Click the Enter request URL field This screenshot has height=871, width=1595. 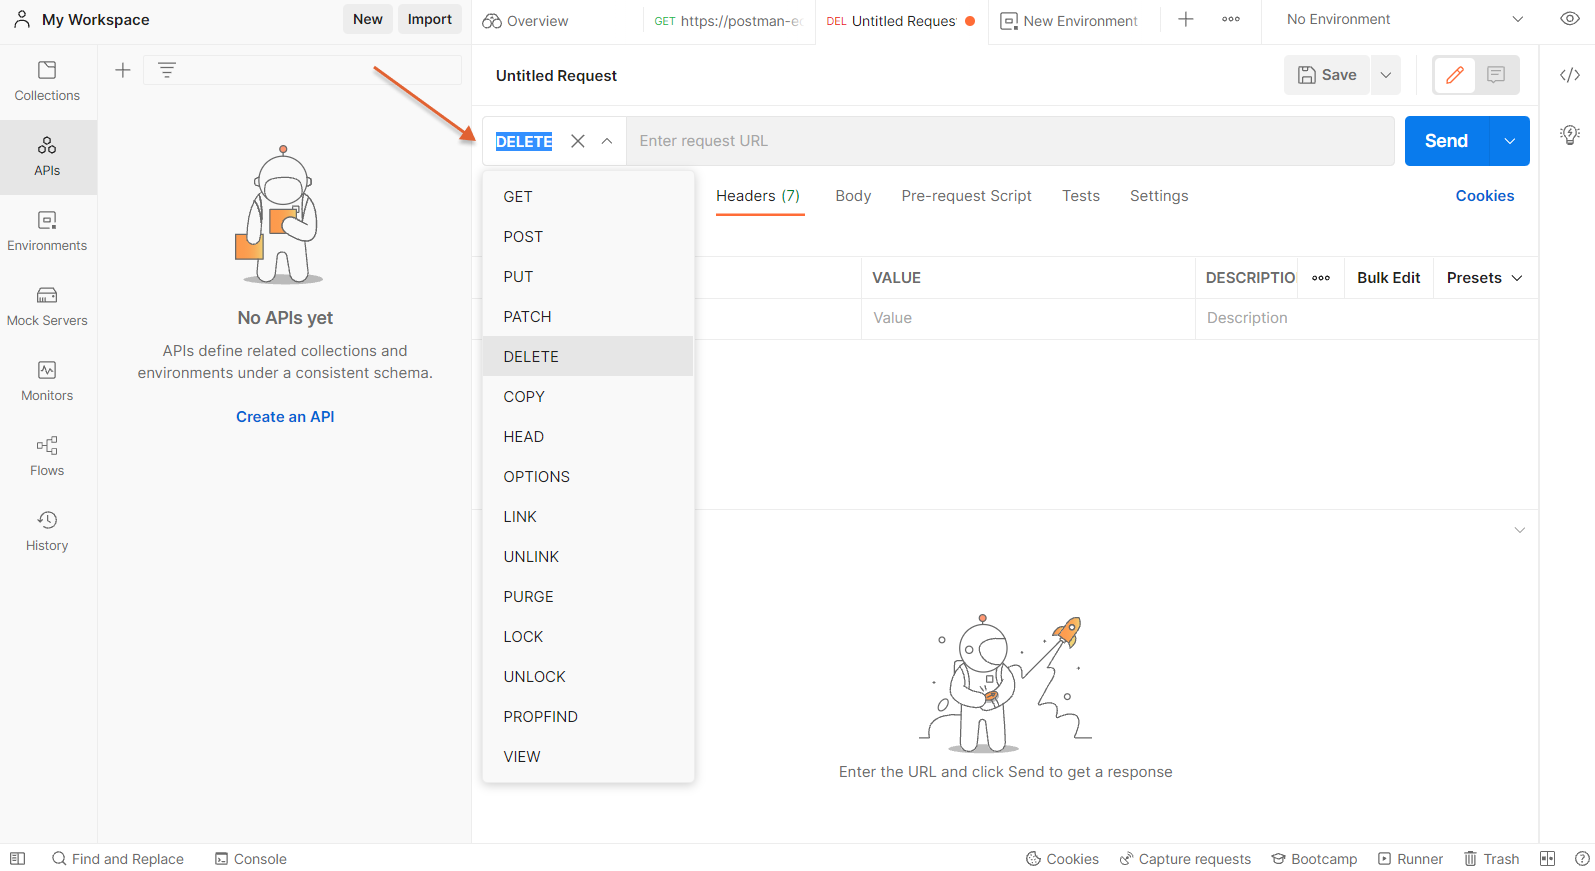pos(1010,141)
